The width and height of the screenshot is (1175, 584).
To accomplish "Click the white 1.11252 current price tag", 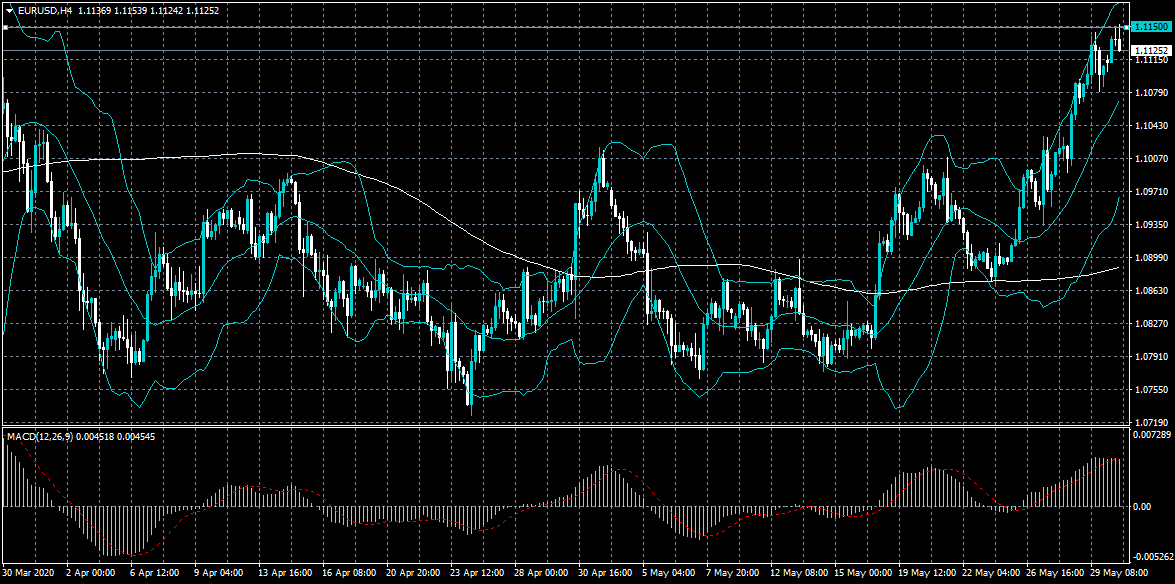I will click(1151, 50).
